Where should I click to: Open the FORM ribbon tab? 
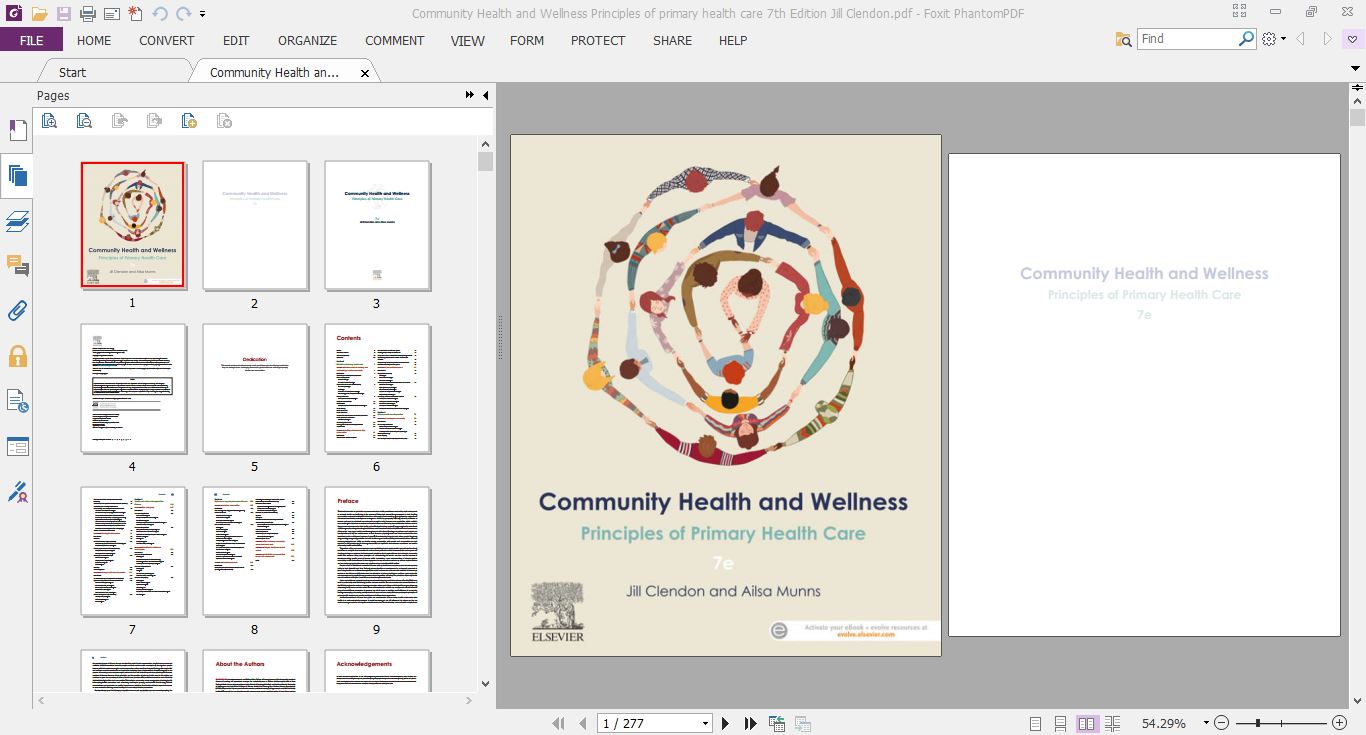tap(527, 40)
